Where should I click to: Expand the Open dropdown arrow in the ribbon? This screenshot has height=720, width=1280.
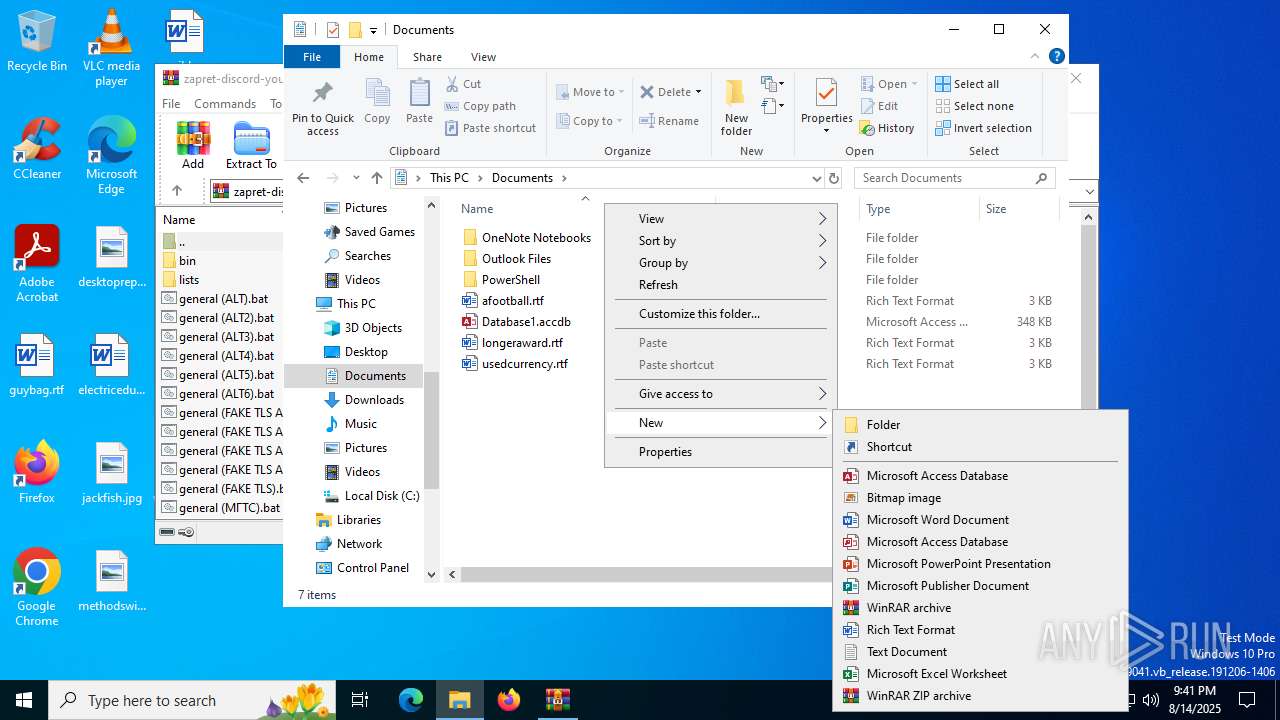[x=916, y=84]
